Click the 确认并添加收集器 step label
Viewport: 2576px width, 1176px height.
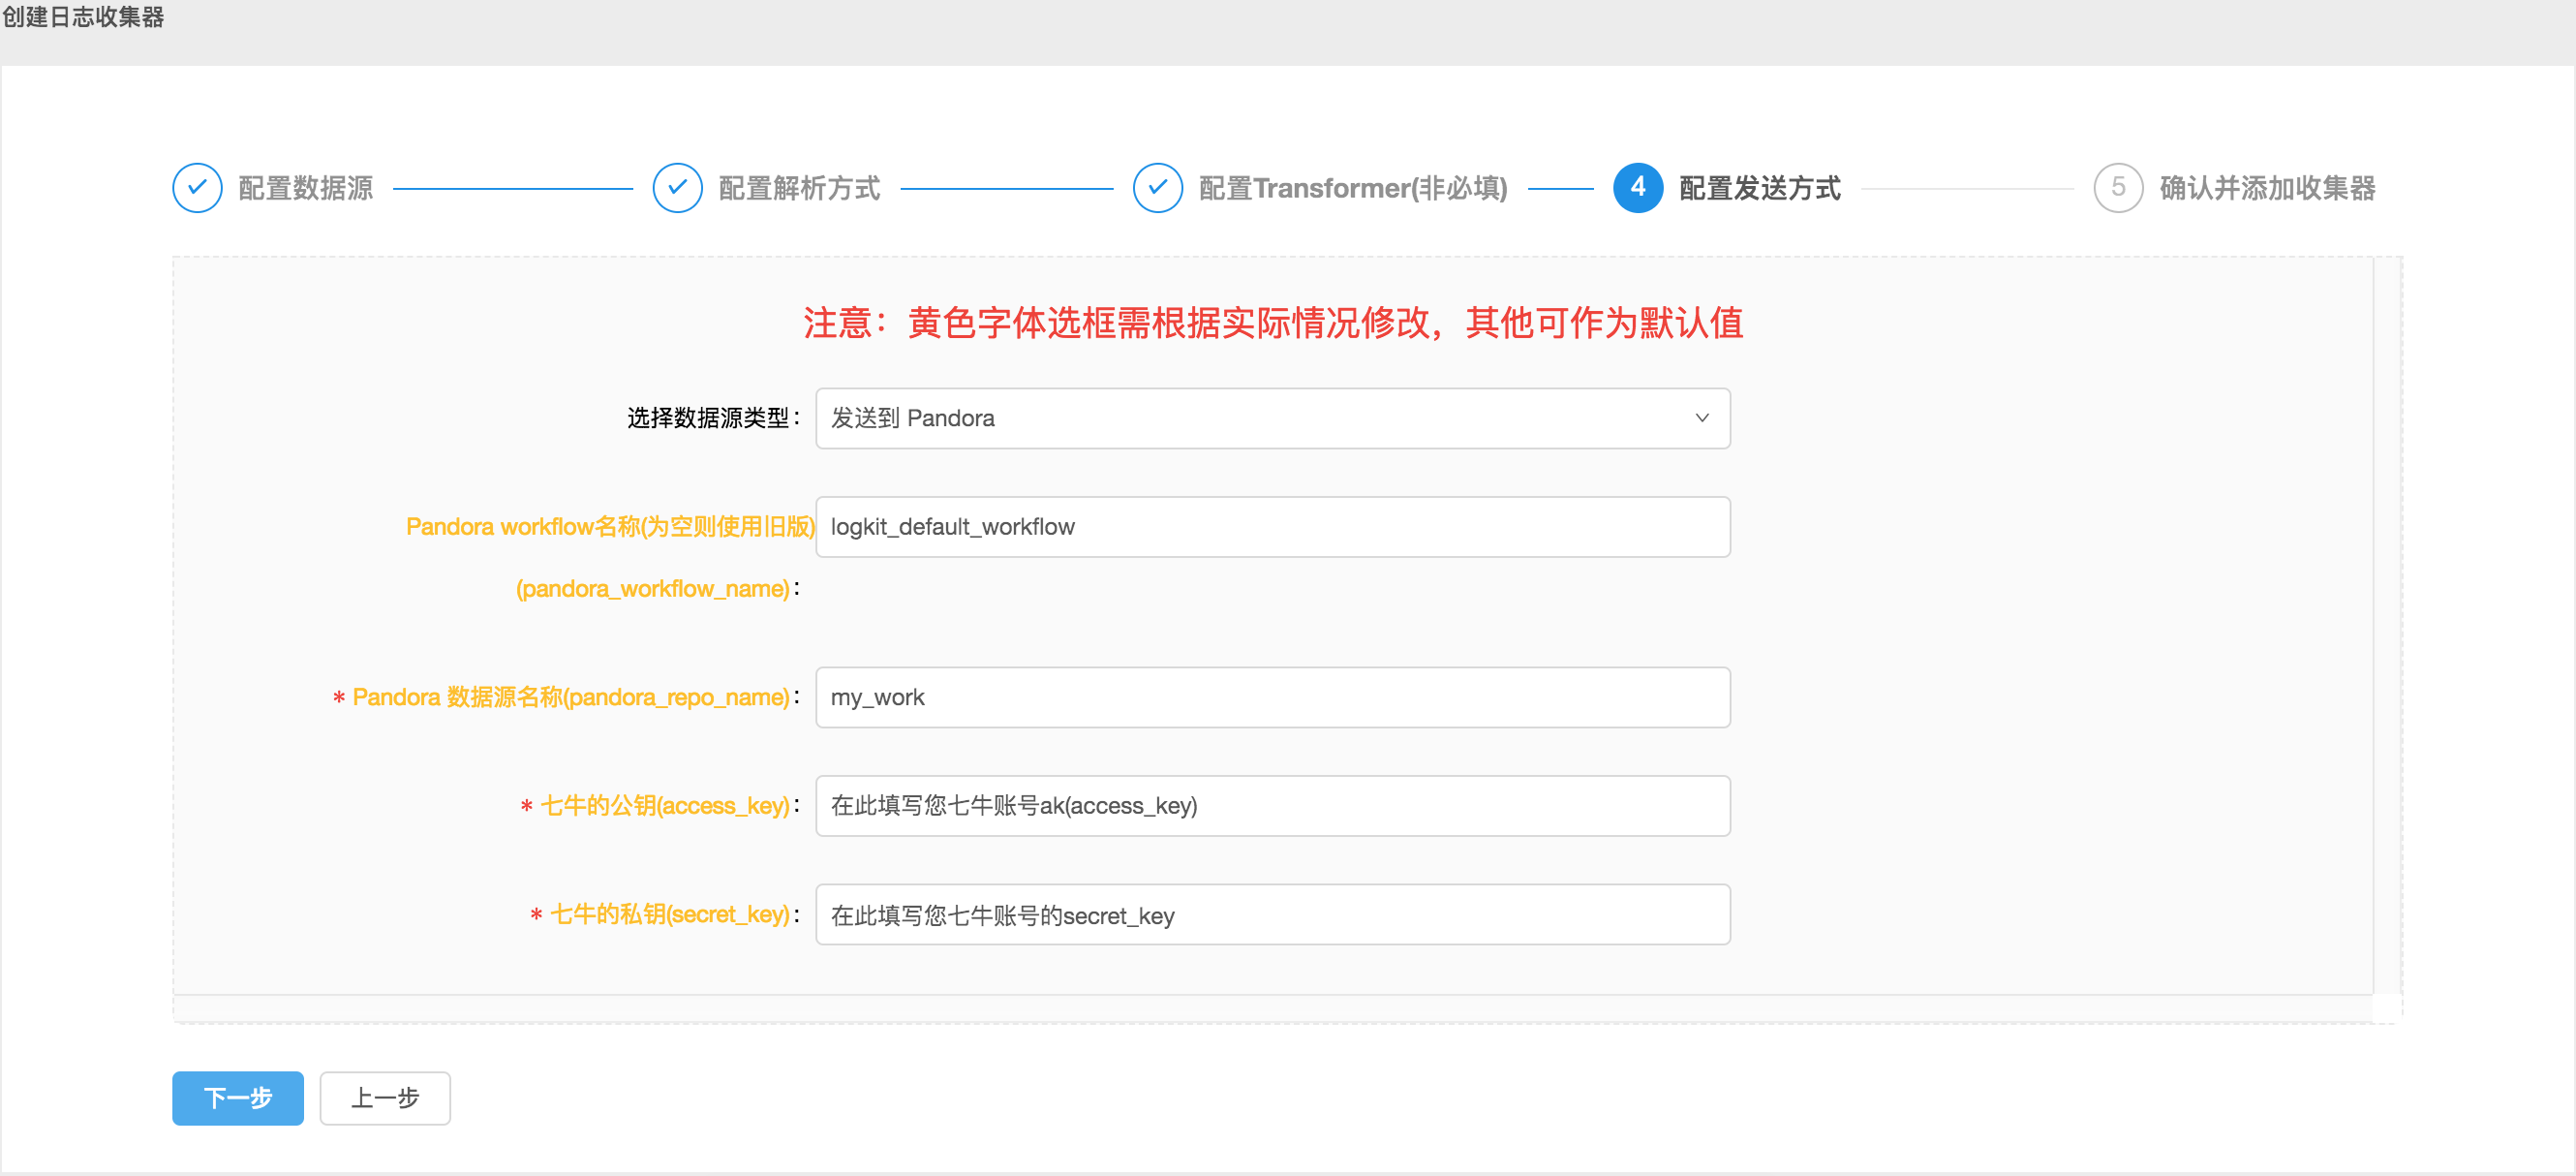click(2266, 188)
